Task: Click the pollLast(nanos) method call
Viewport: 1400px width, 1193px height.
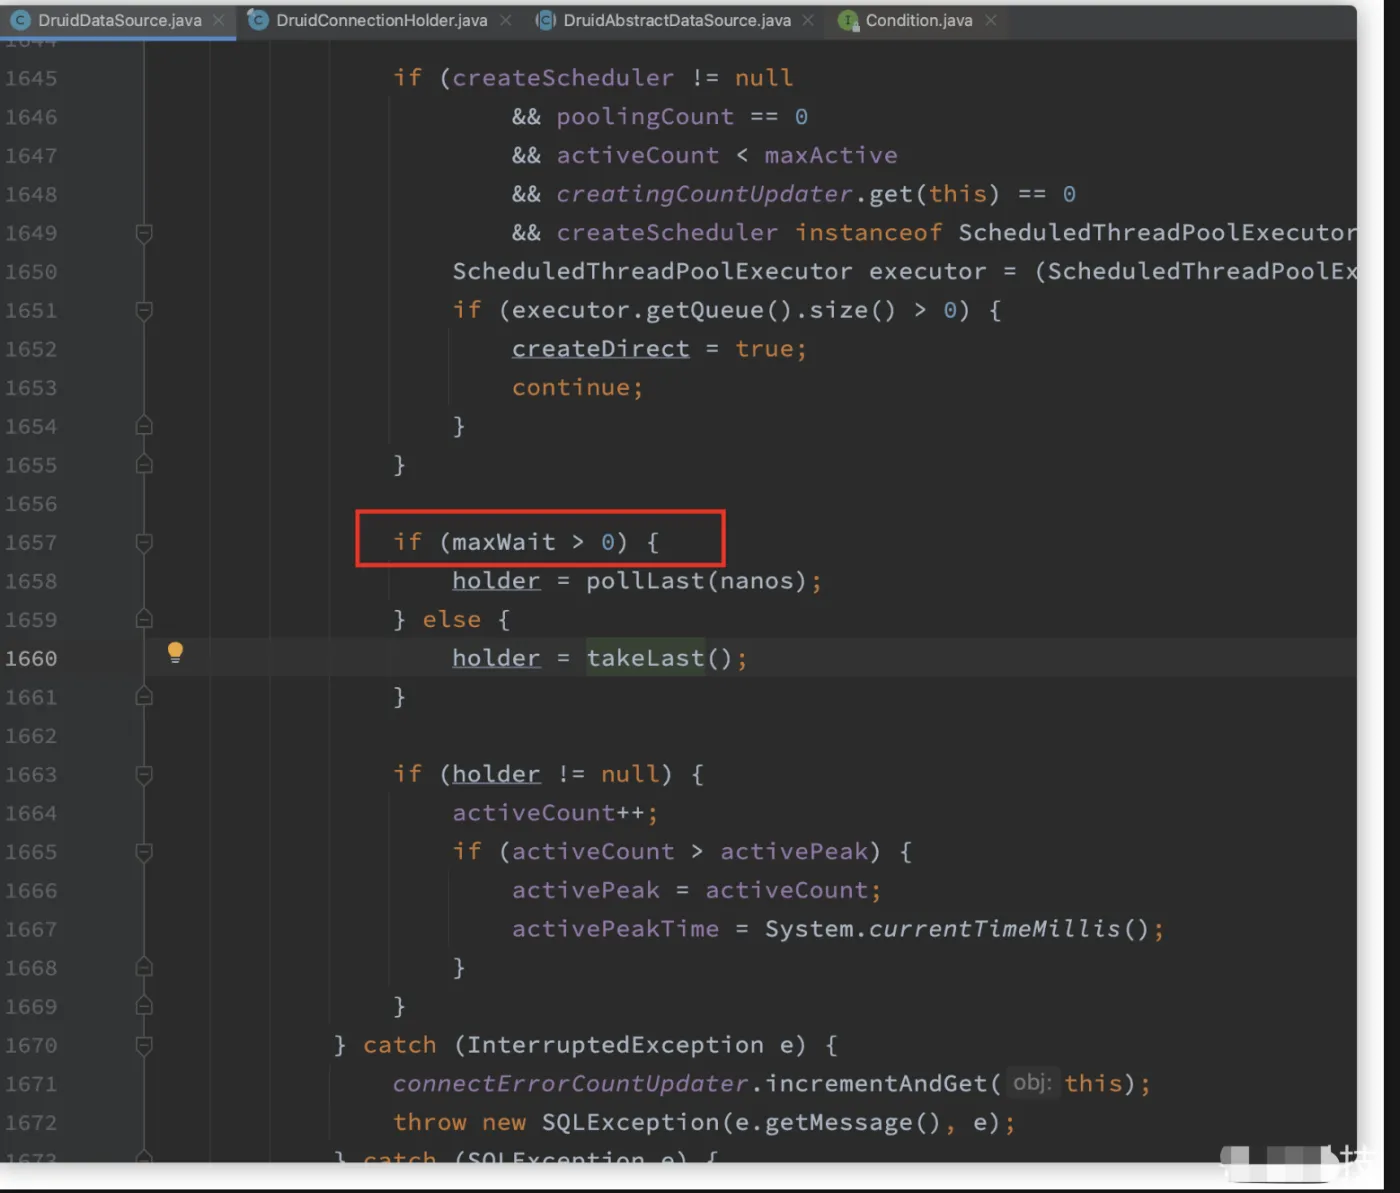Action: (x=696, y=581)
